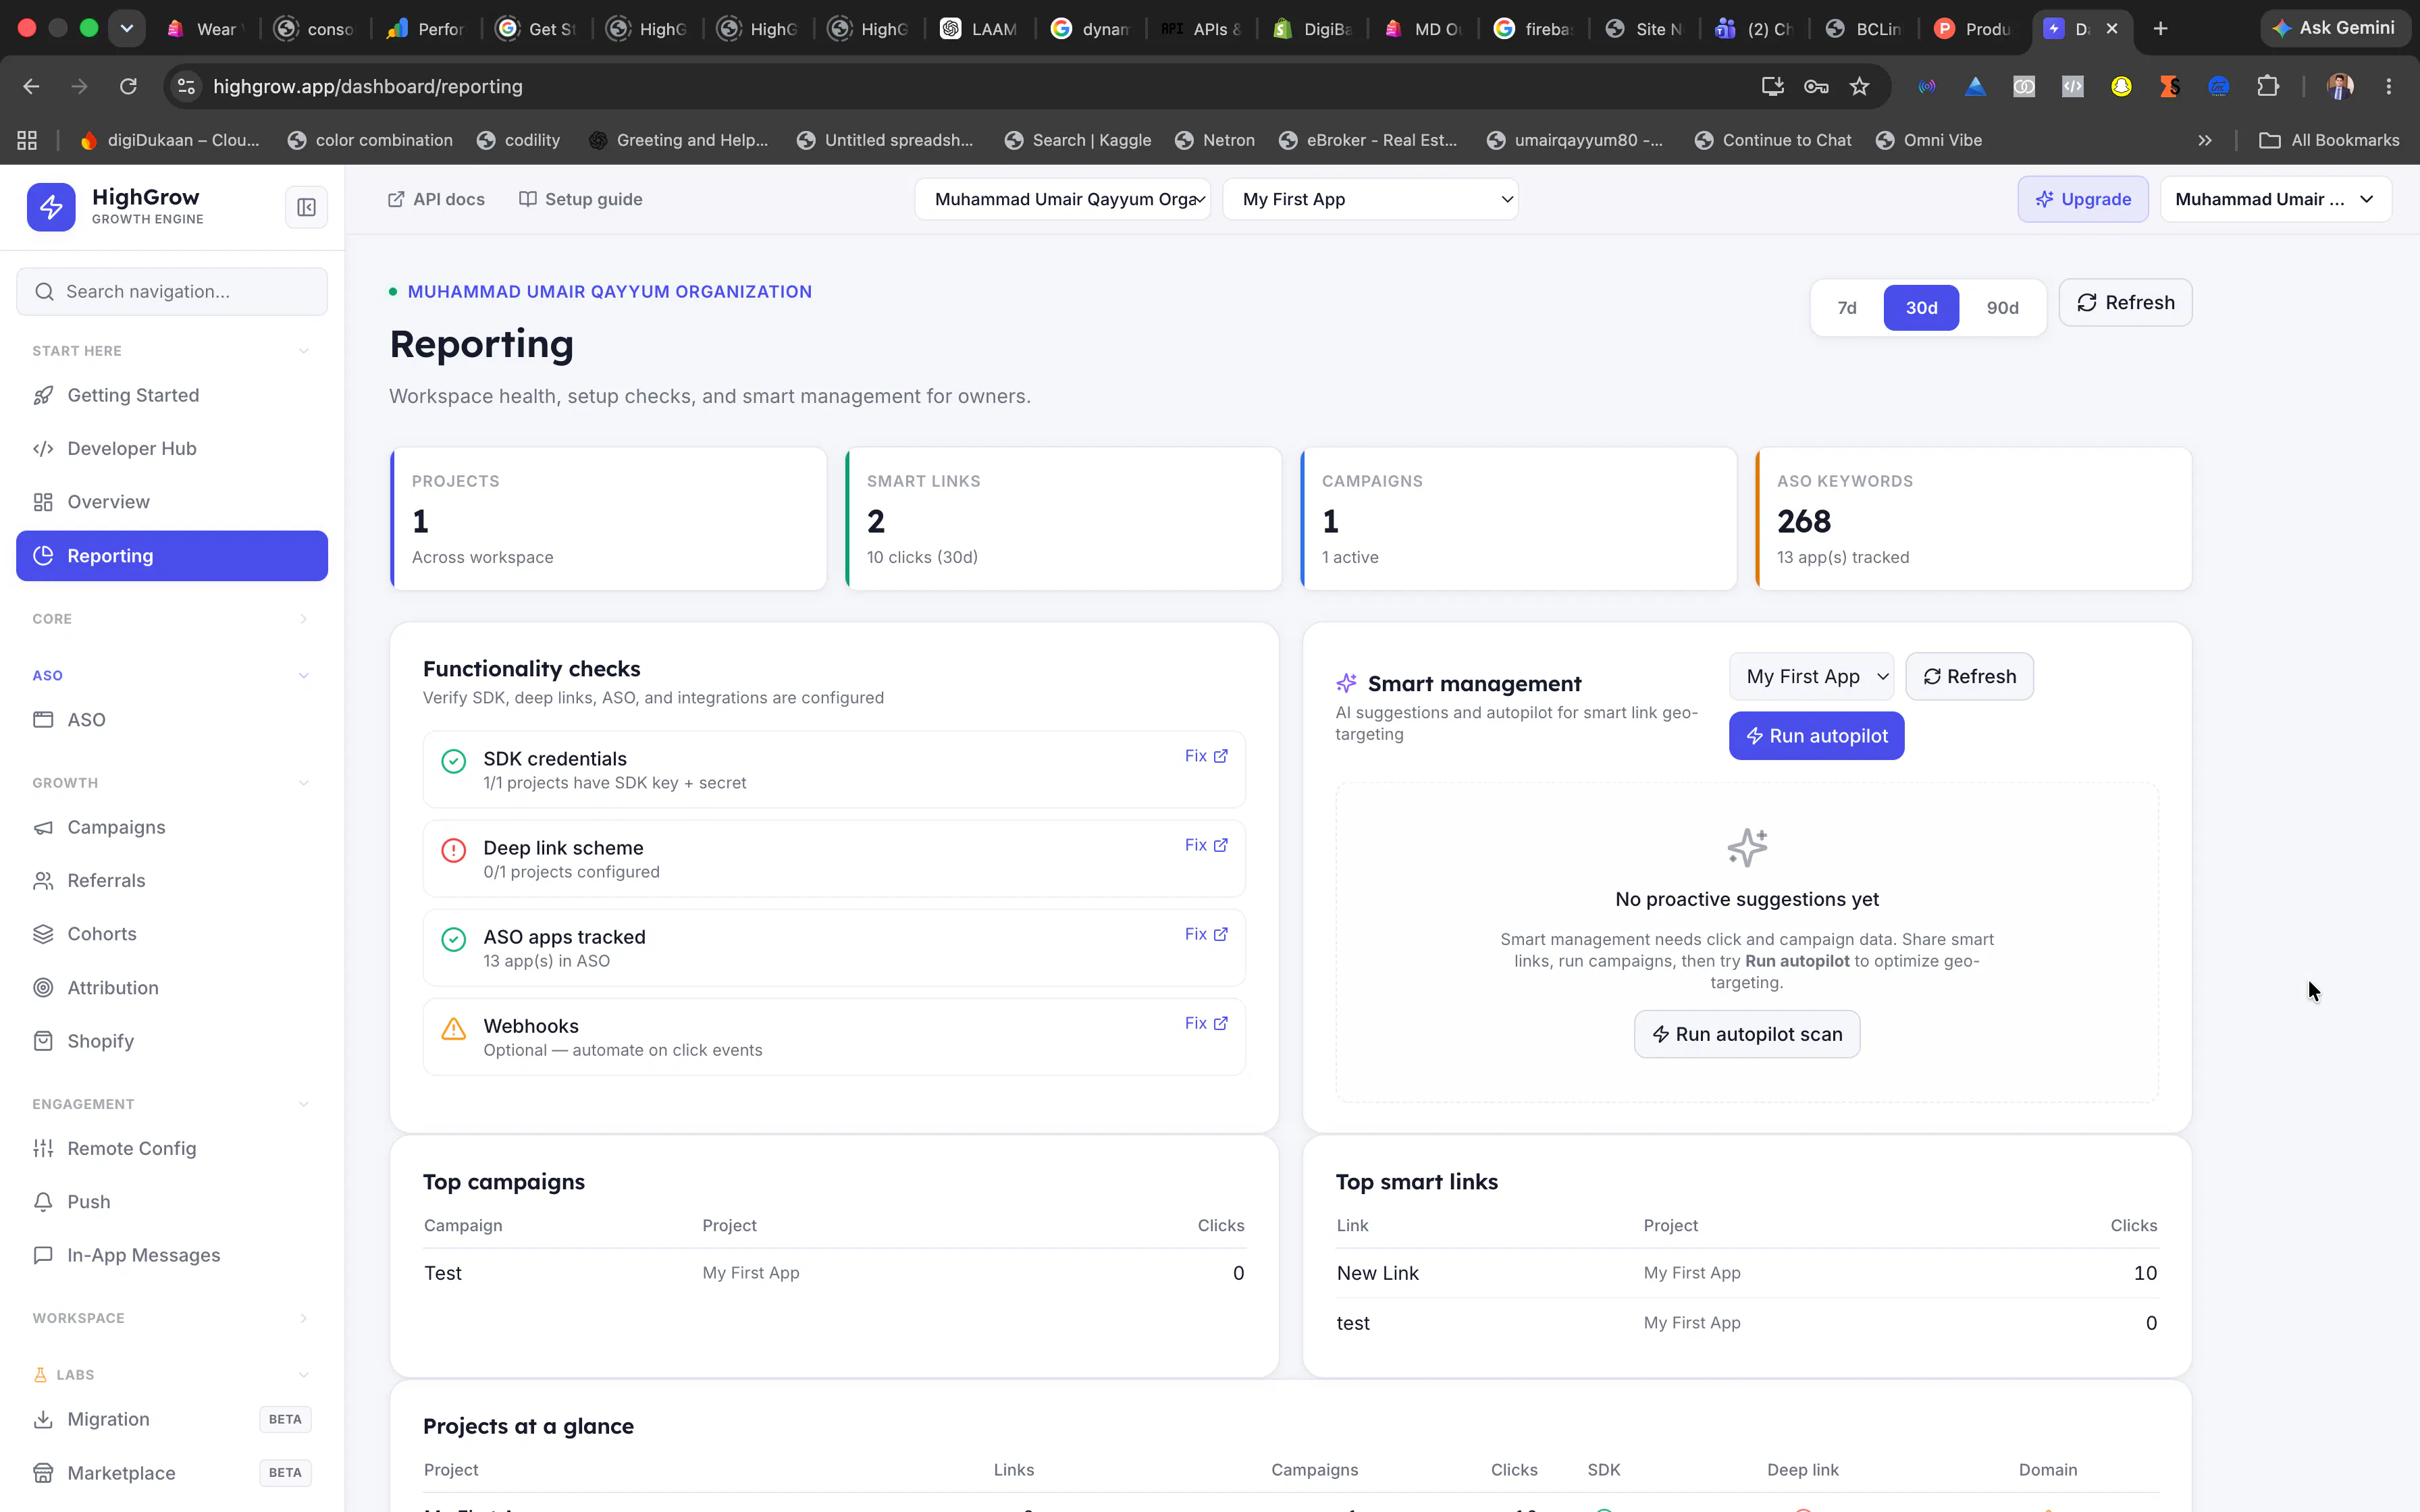The image size is (2420, 1512).
Task: Click Run autopilot scan button
Action: click(x=1747, y=1034)
